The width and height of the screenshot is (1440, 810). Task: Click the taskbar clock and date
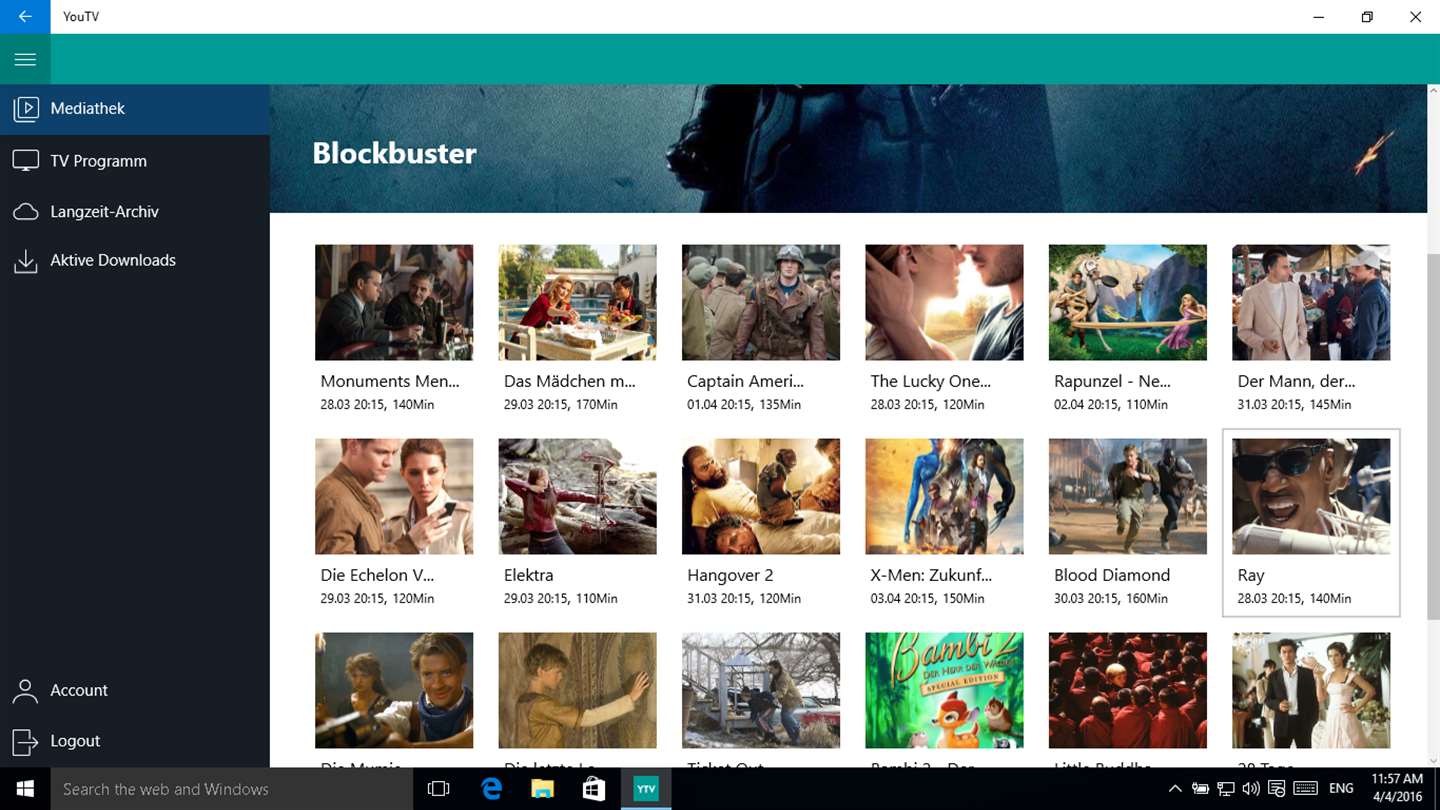[x=1398, y=789]
